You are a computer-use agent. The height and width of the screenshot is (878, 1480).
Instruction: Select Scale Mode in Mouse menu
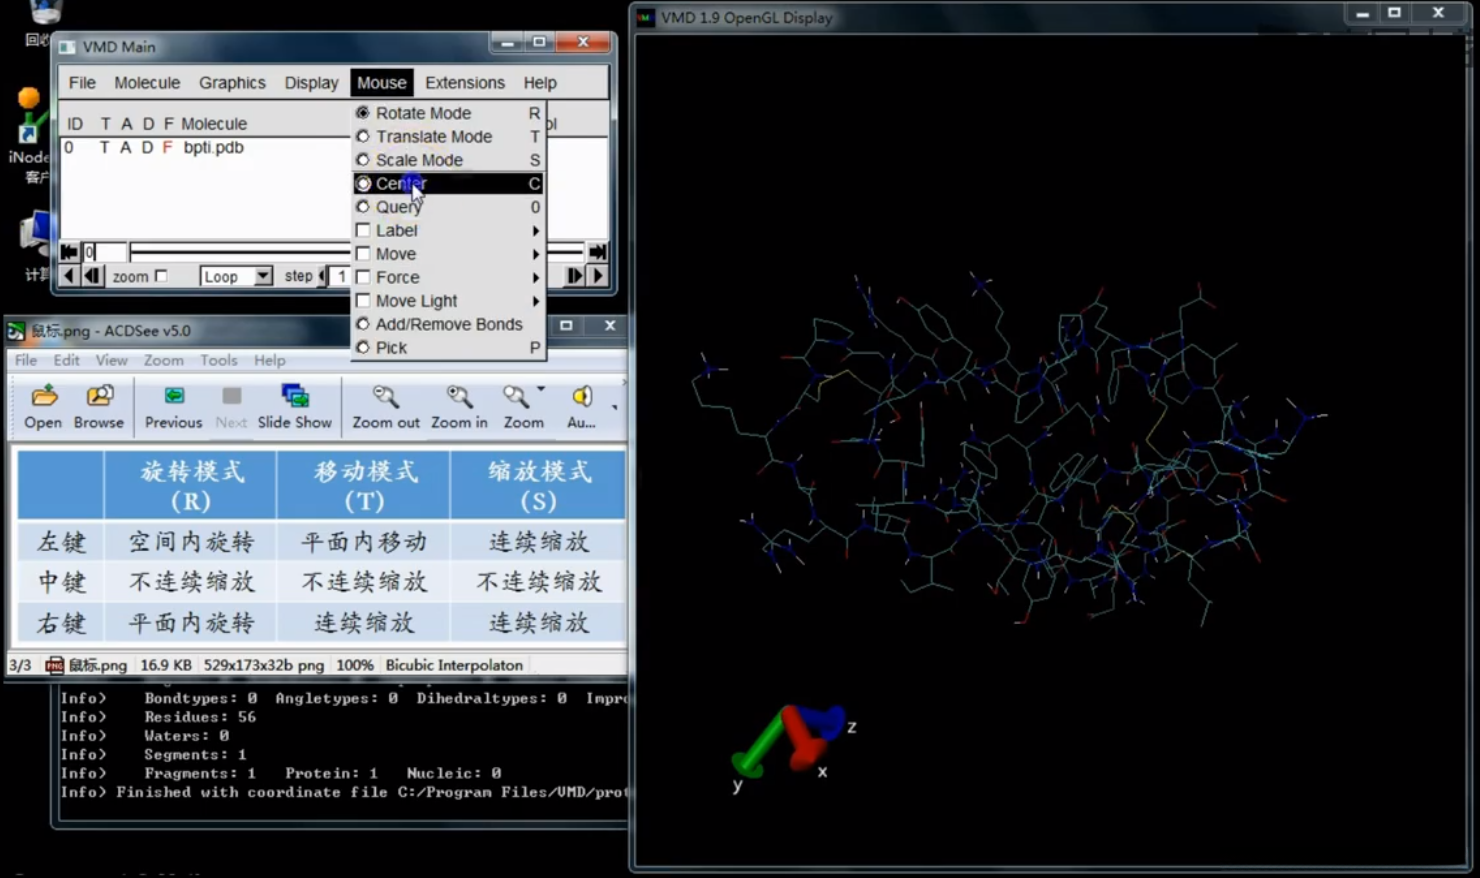[x=419, y=160]
